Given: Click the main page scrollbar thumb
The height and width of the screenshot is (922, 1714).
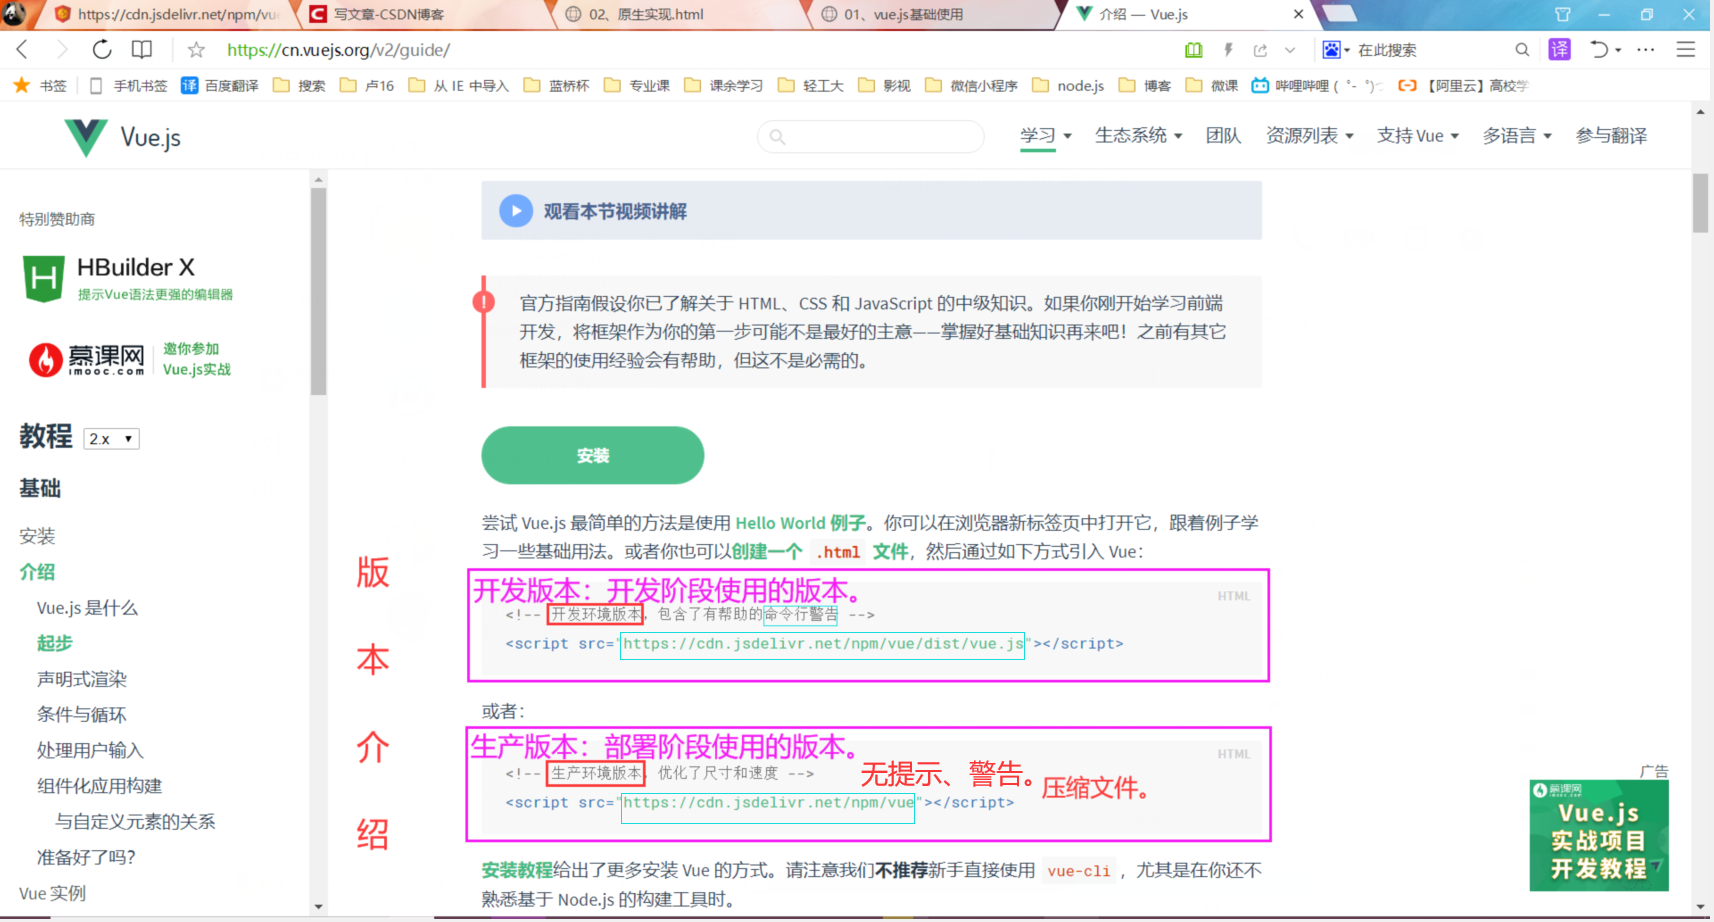Looking at the screenshot, I should coord(1701,203).
